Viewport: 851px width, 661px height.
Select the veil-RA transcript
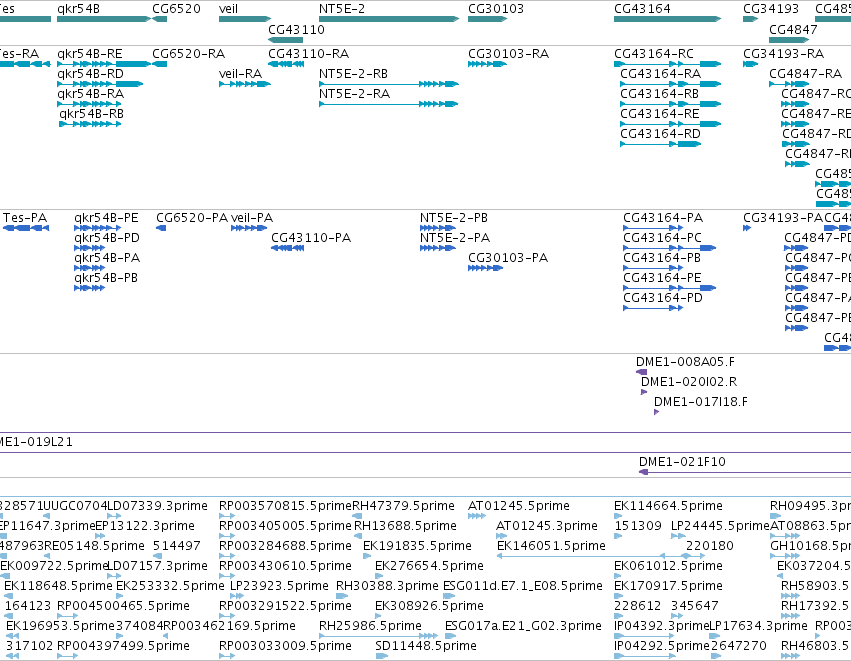click(245, 84)
